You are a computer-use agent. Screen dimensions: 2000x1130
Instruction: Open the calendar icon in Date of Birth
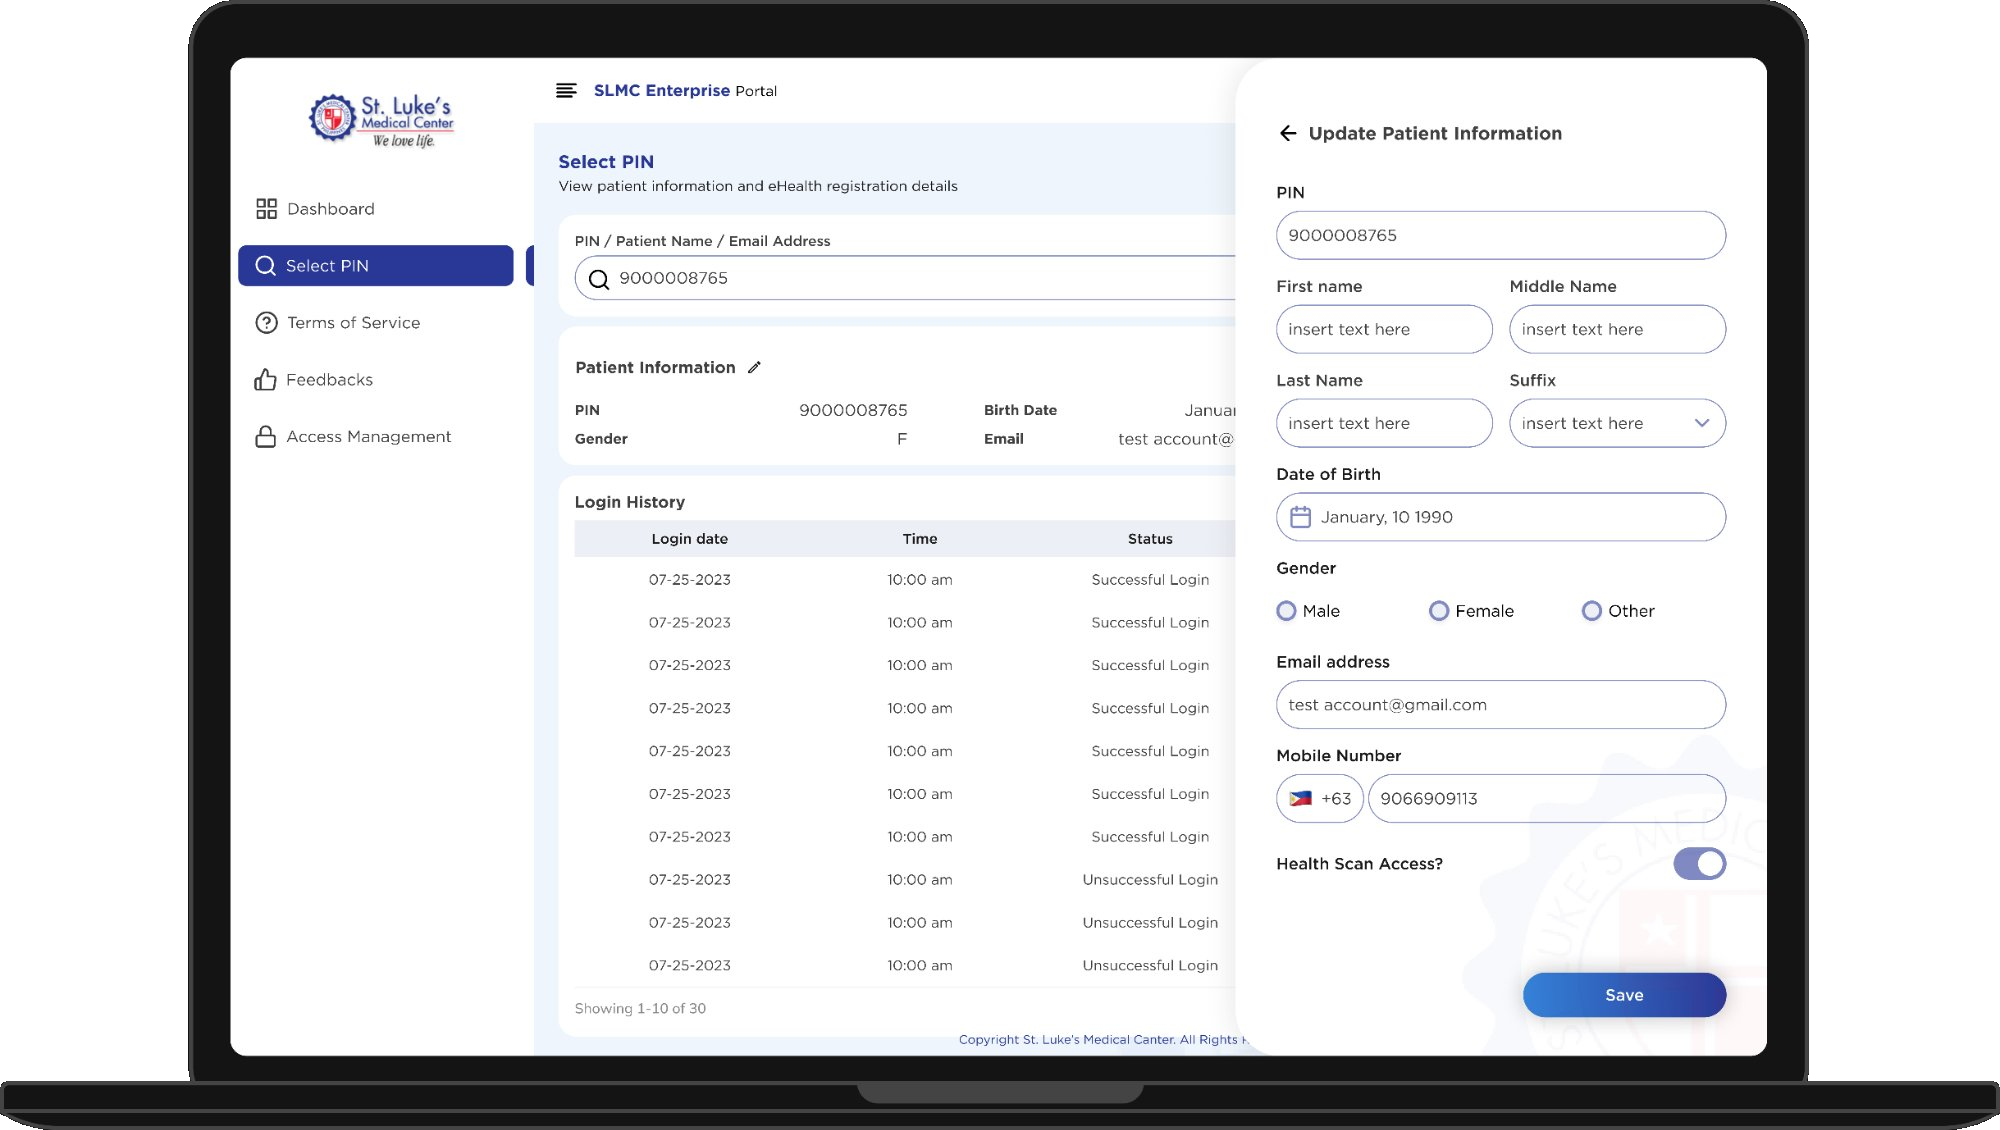1301,516
